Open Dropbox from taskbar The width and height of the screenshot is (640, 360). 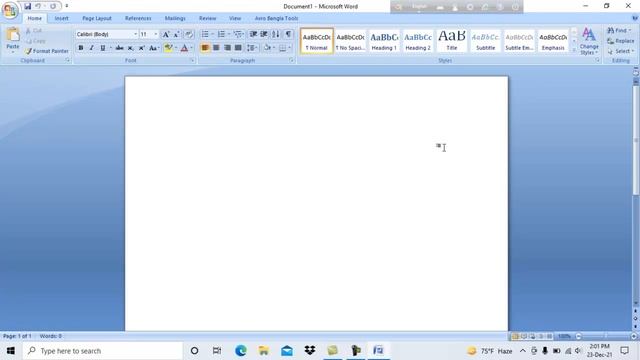[310, 351]
